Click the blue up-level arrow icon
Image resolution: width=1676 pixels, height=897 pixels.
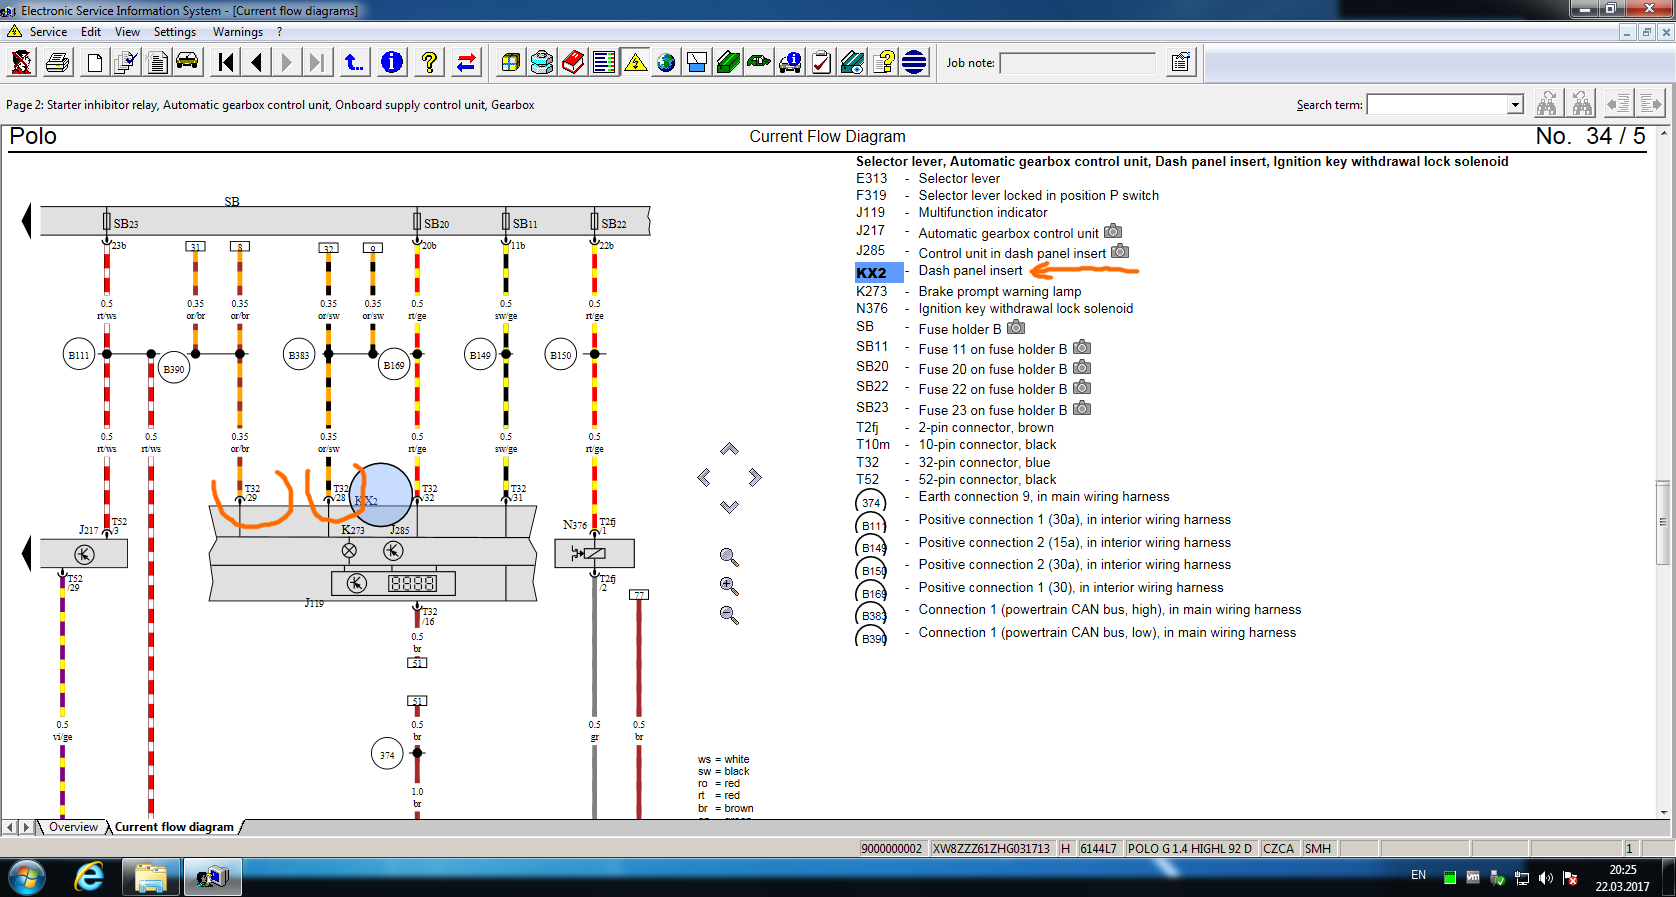pos(354,63)
